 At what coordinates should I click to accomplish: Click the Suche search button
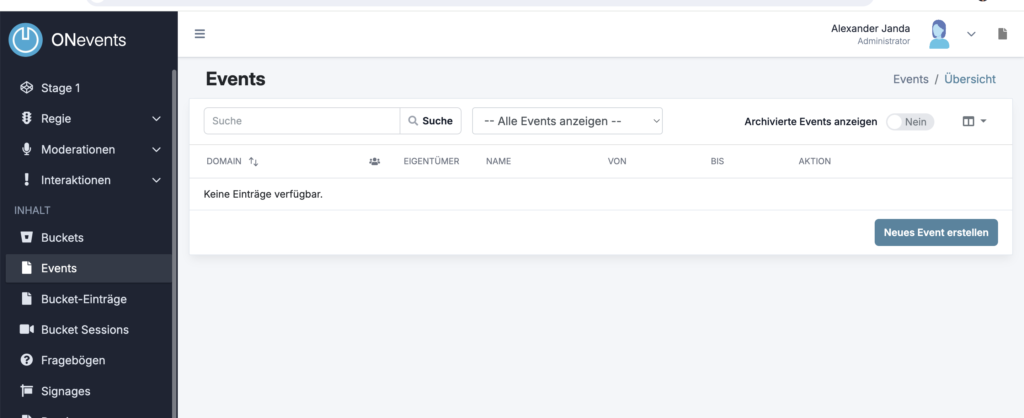(430, 121)
